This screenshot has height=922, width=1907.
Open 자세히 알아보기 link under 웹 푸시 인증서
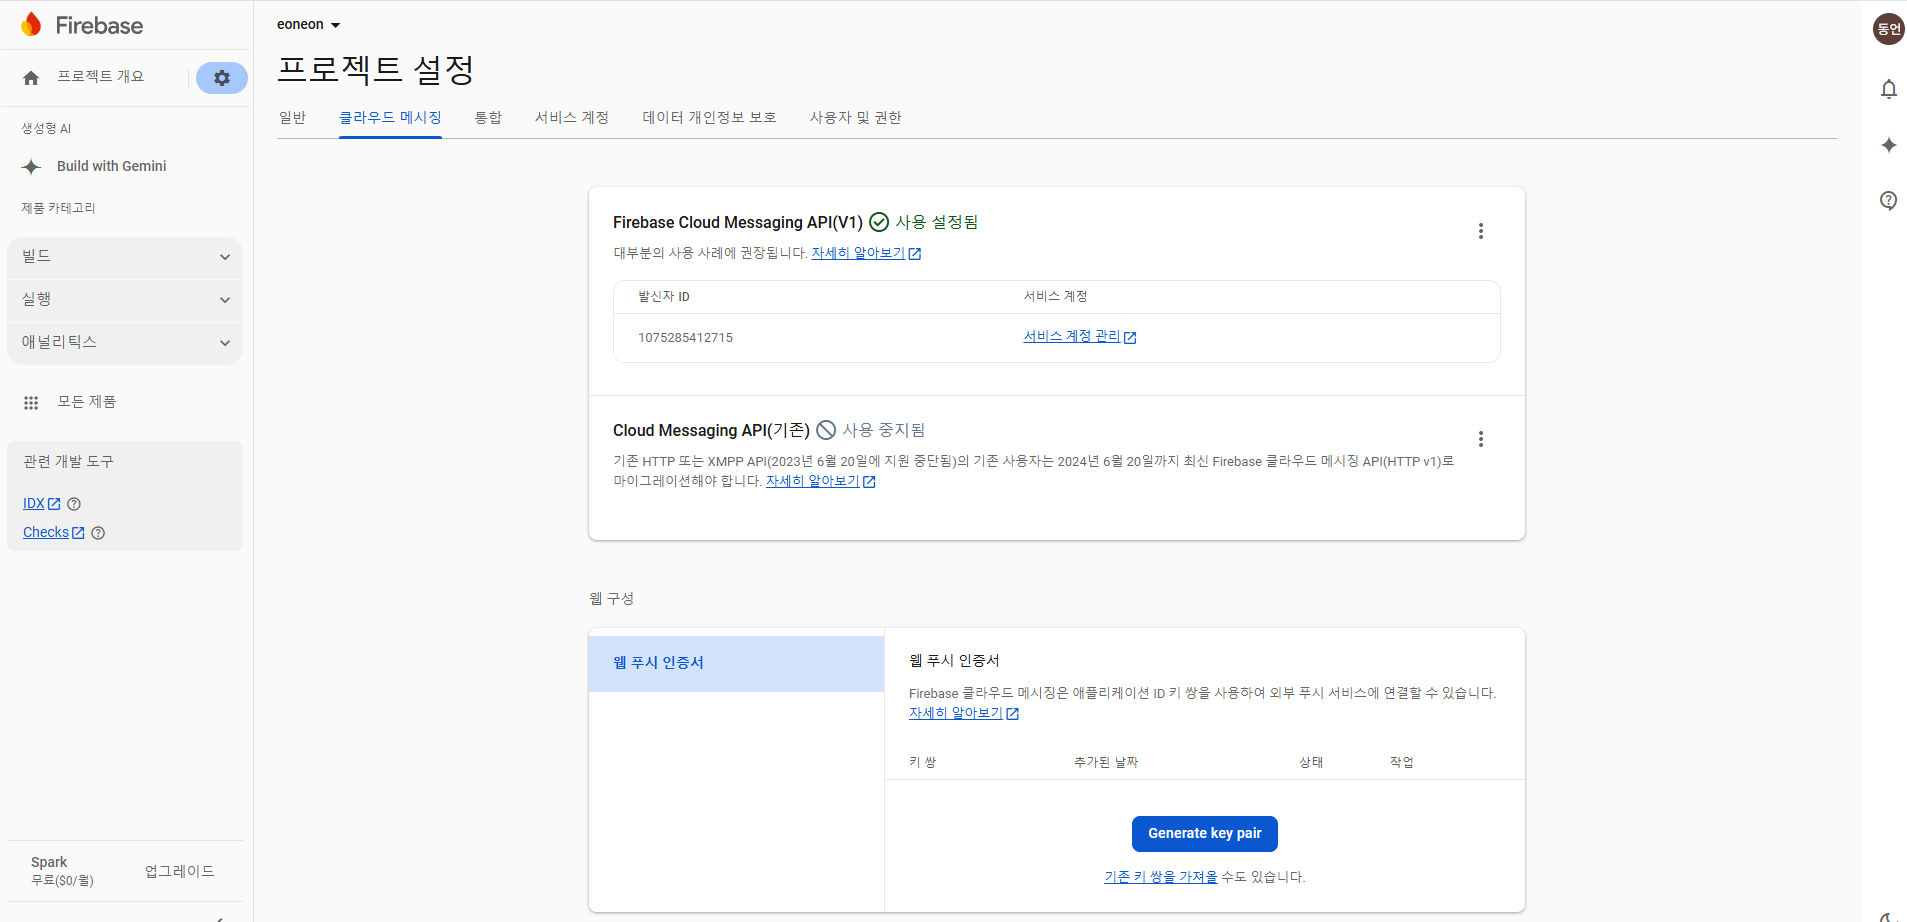coord(964,714)
